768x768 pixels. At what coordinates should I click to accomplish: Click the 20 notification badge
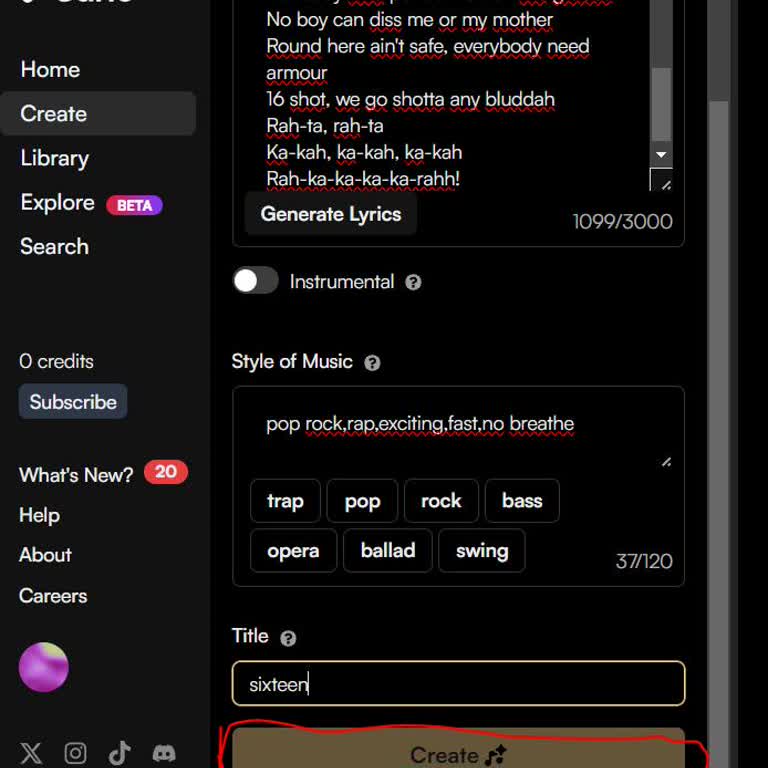(166, 472)
